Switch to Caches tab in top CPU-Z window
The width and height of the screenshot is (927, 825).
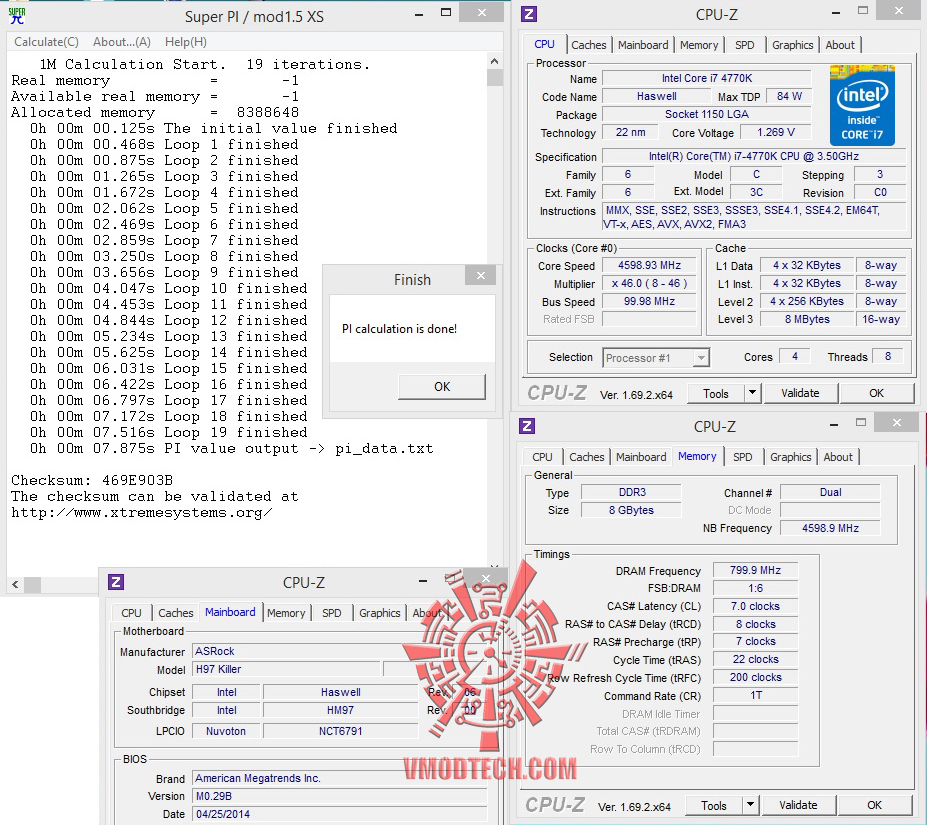[588, 45]
